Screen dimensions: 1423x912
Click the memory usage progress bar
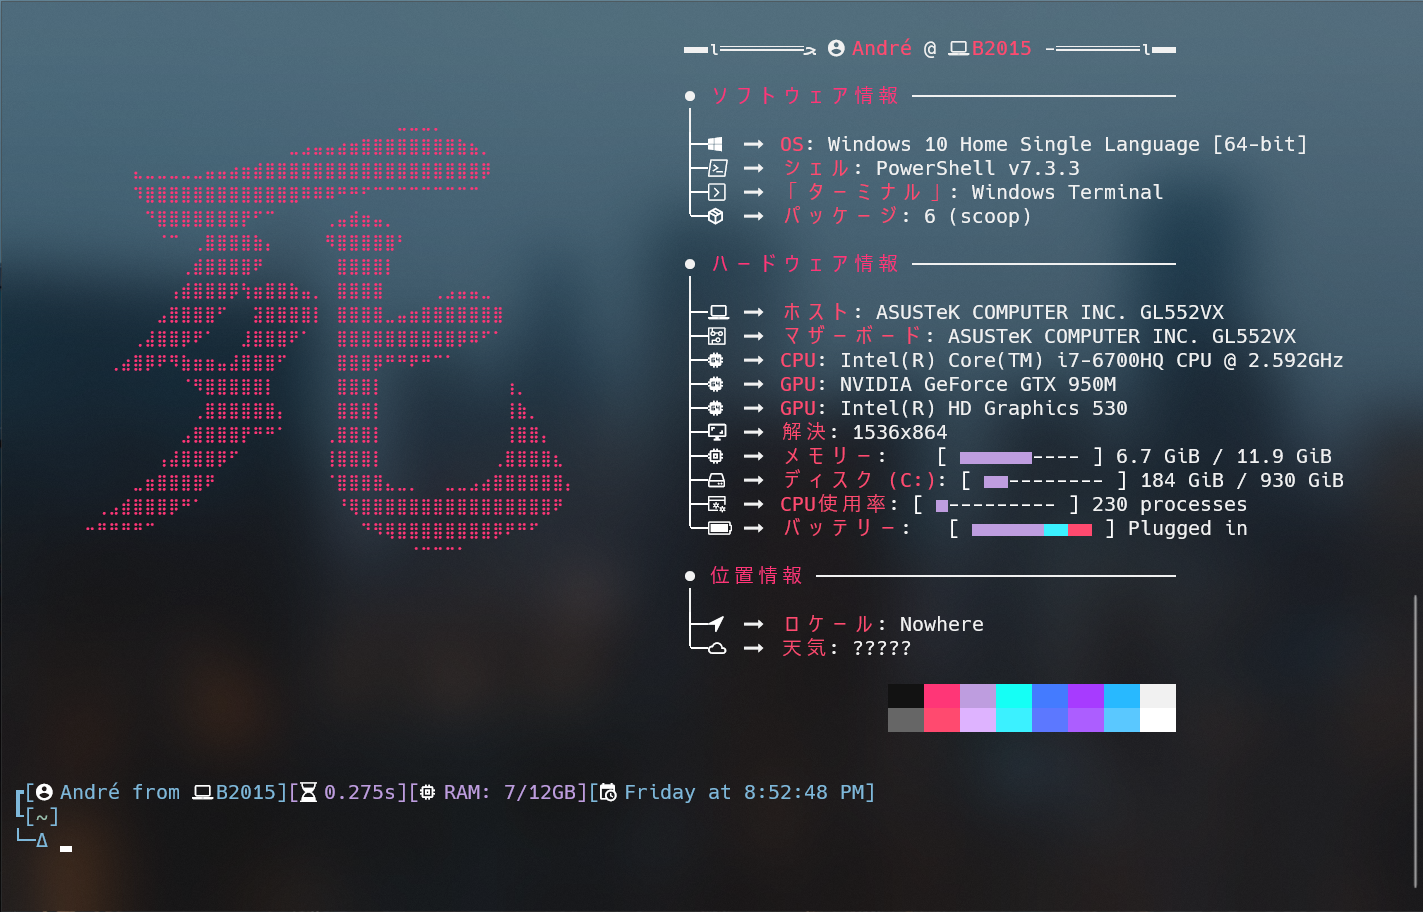tap(995, 457)
